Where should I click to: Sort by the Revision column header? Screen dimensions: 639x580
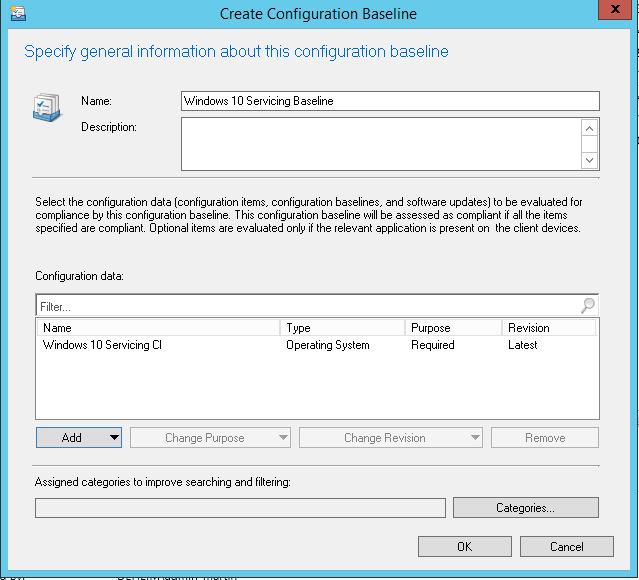pyautogui.click(x=549, y=328)
